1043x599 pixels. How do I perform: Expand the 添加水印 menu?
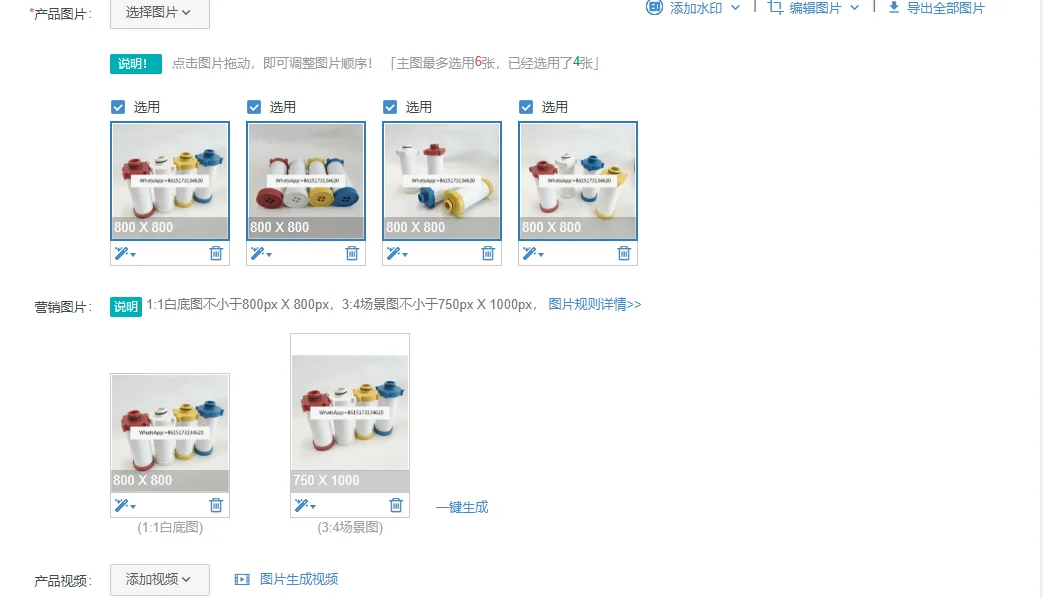pos(693,8)
